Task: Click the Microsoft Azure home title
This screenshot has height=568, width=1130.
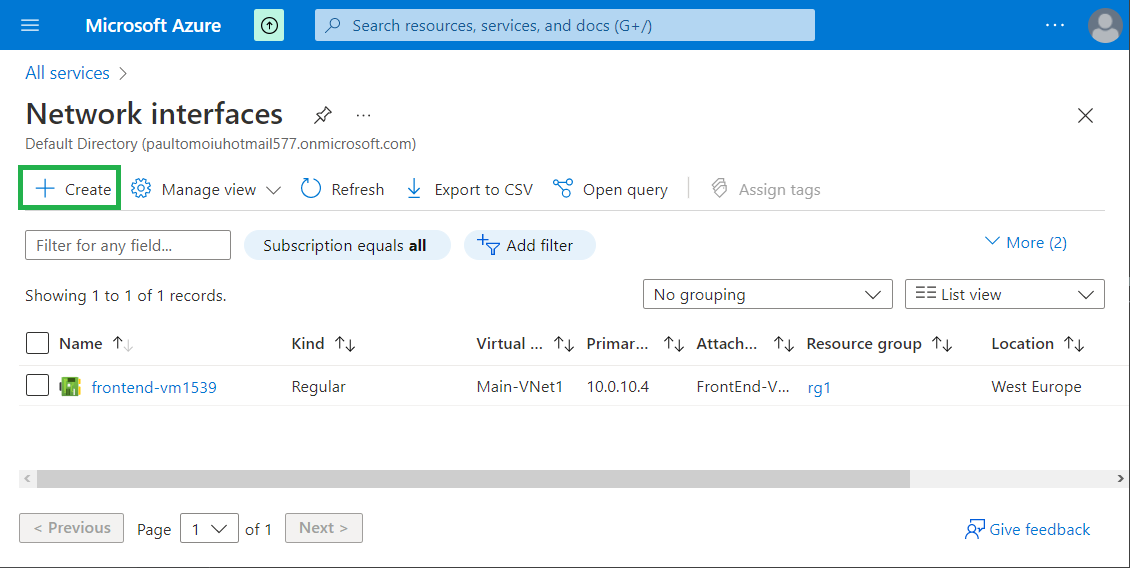Action: coord(154,26)
